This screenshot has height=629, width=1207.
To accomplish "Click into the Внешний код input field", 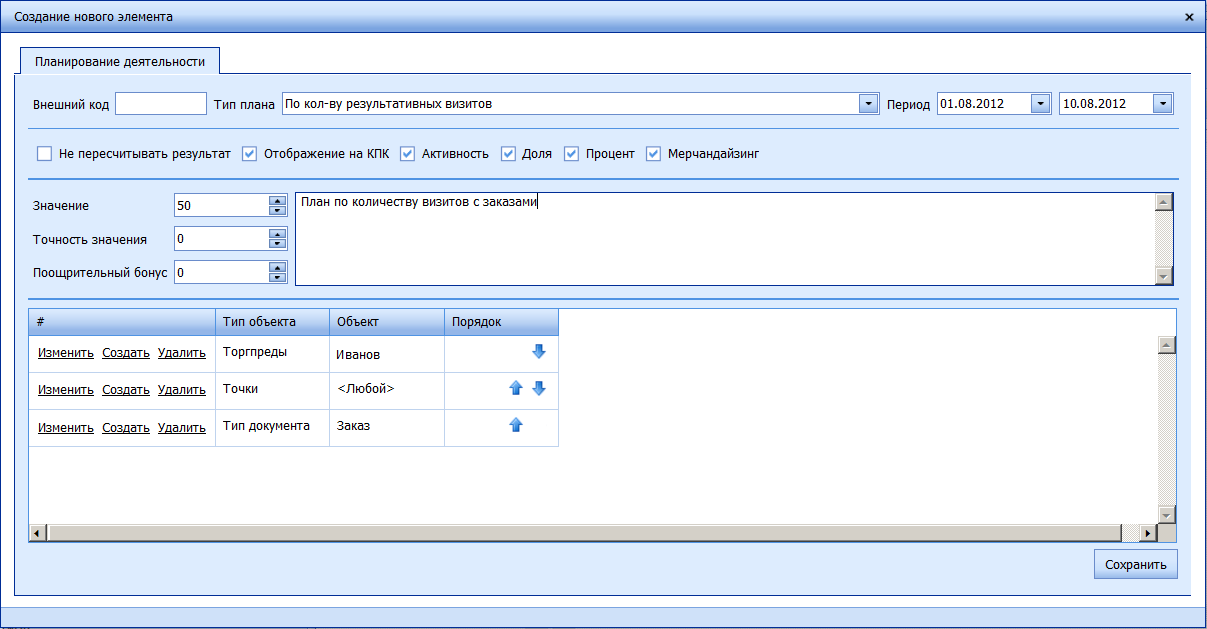I will click(160, 104).
